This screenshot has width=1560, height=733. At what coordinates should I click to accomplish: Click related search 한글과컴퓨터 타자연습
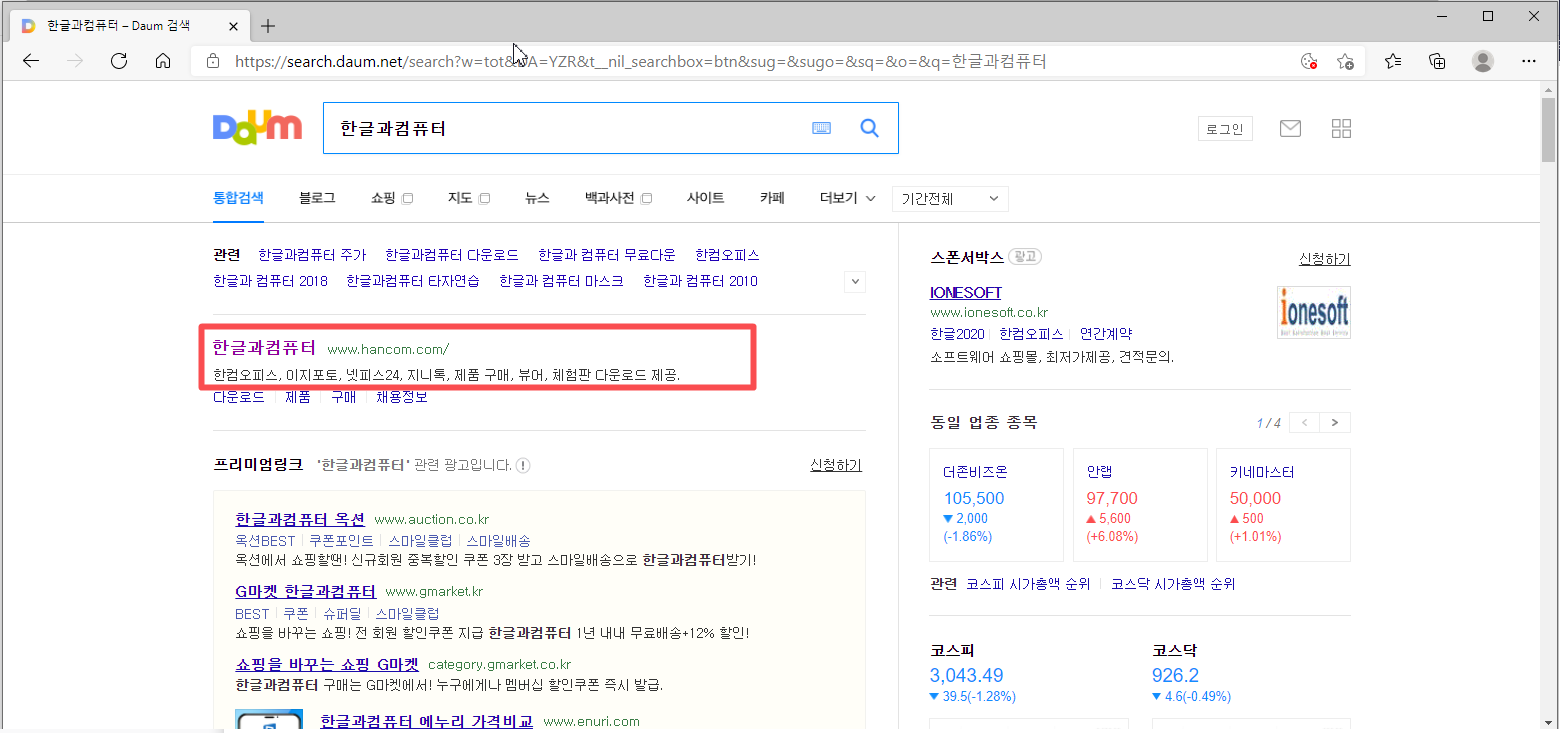[x=413, y=281]
